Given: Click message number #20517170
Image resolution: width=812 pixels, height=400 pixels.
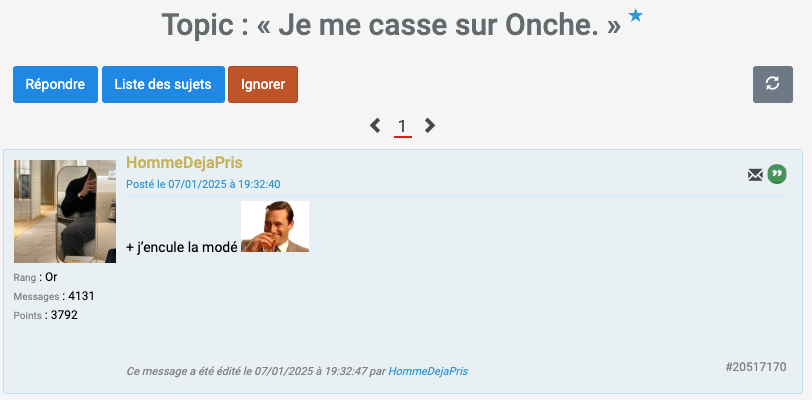Looking at the screenshot, I should click(x=755, y=367).
